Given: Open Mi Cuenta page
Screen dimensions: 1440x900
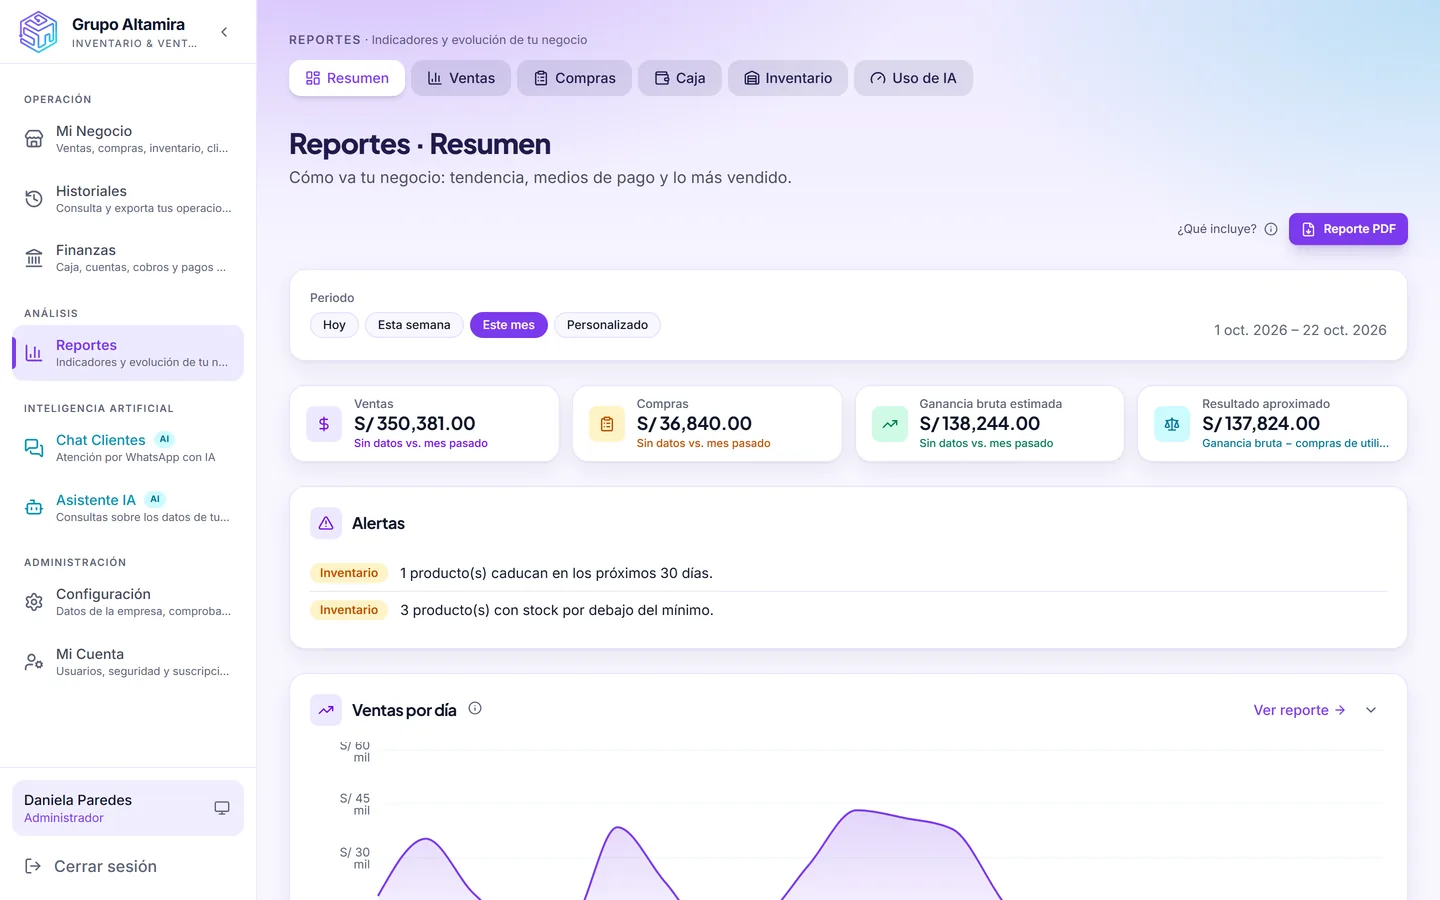Looking at the screenshot, I should [x=128, y=662].
